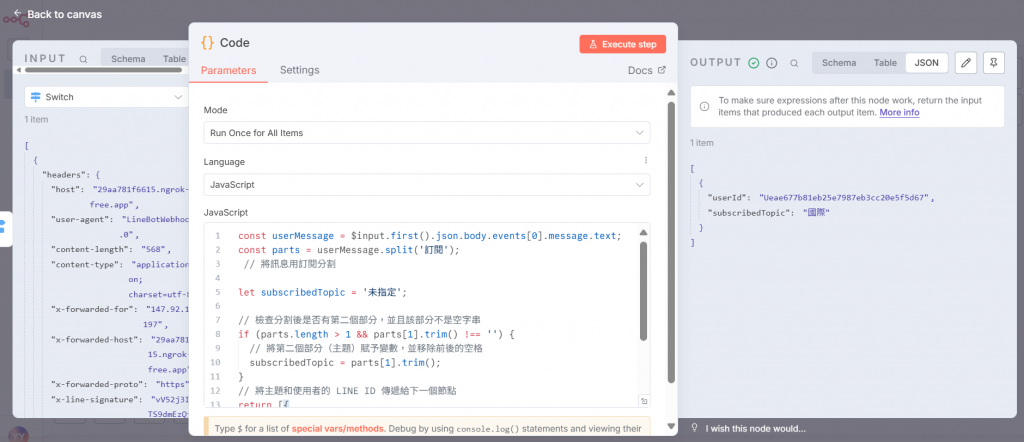Click the lightbulb feedback icon
Screen dimensions: 1024x442
[695, 428]
